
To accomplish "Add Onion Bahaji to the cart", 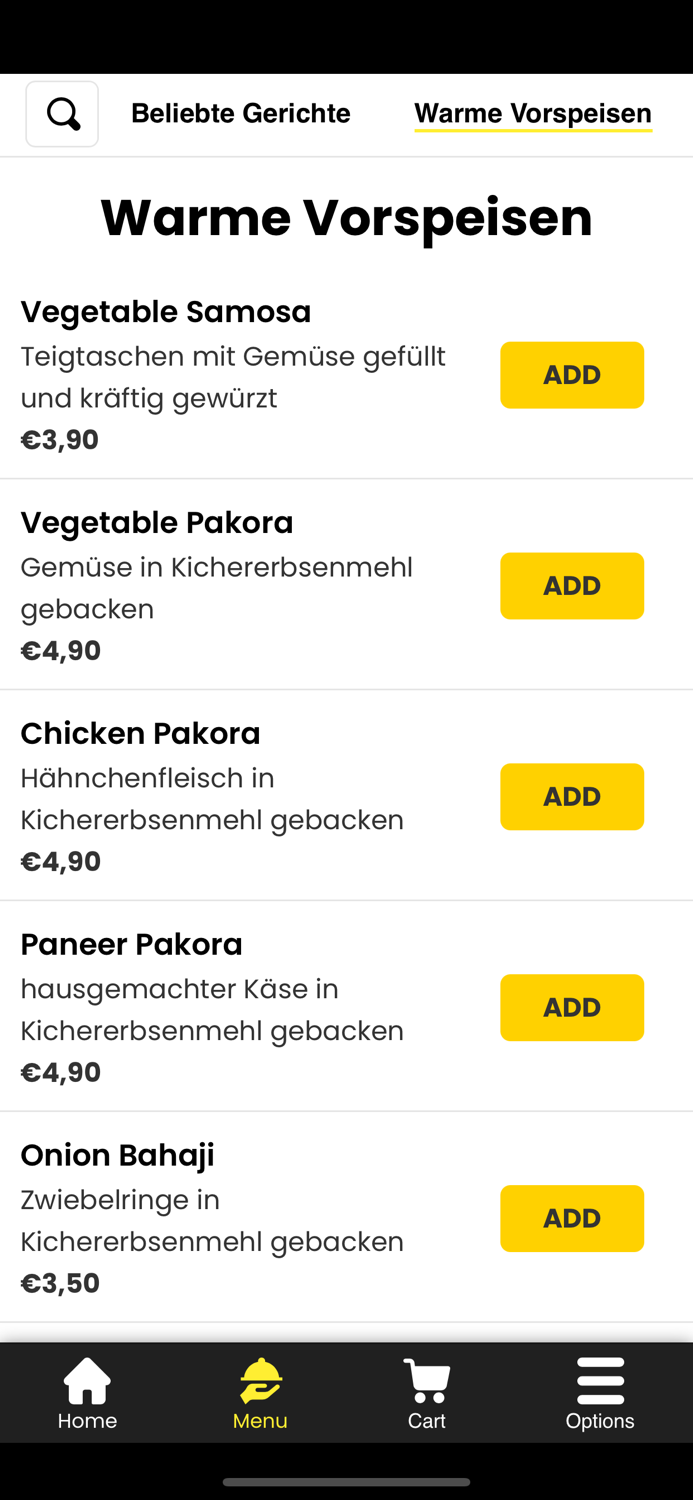I will point(572,1218).
